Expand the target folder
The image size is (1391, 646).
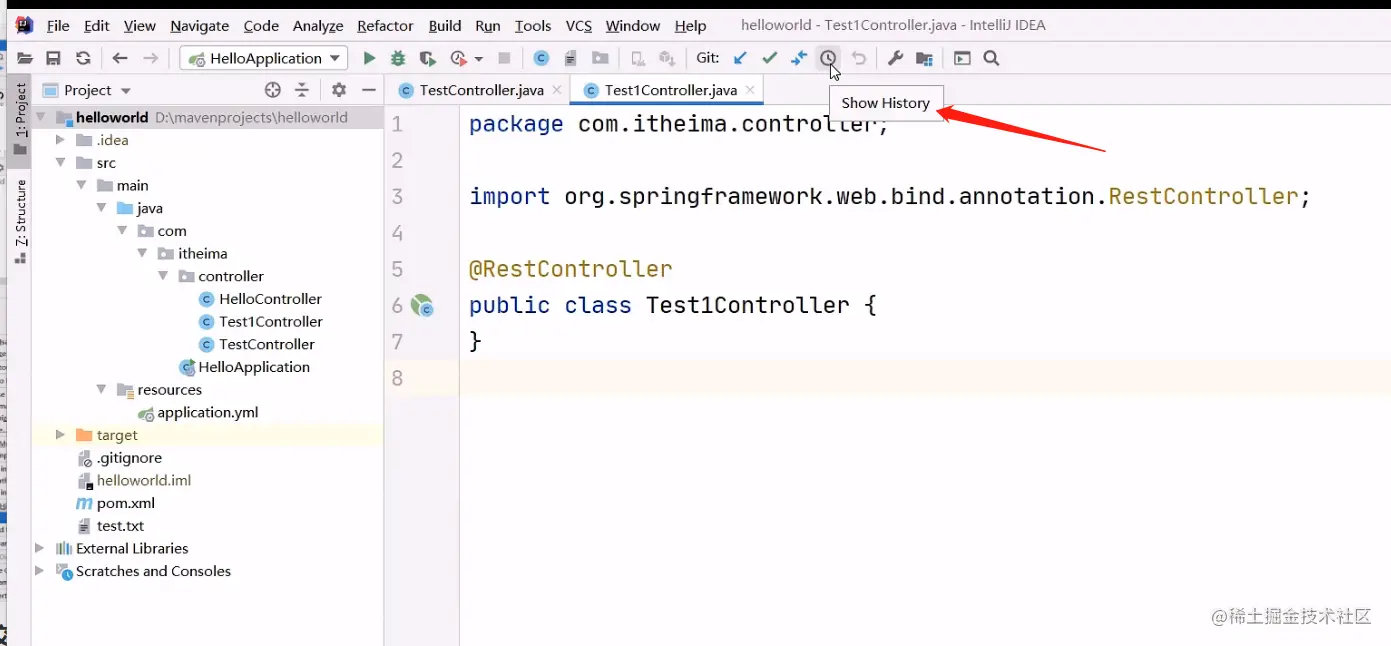pyautogui.click(x=61, y=435)
